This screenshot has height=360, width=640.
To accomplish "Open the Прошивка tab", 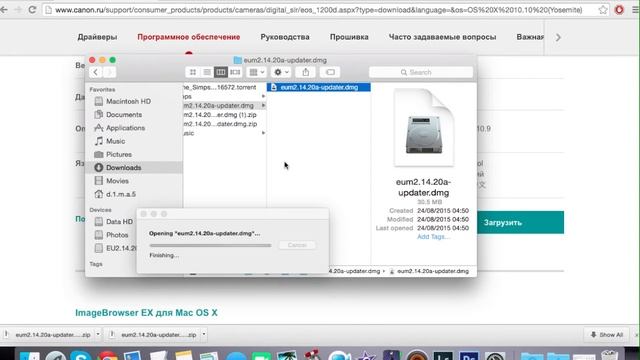I will tap(349, 37).
